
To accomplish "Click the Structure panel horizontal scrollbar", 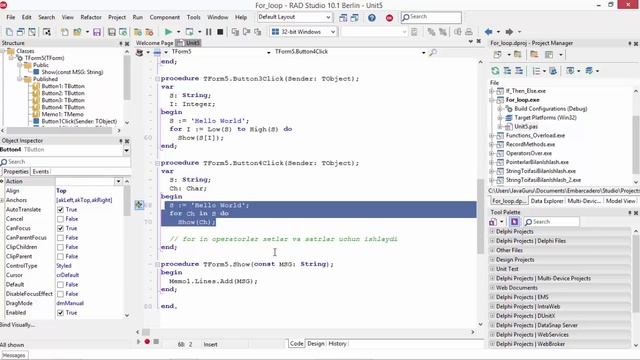I will pyautogui.click(x=60, y=131).
